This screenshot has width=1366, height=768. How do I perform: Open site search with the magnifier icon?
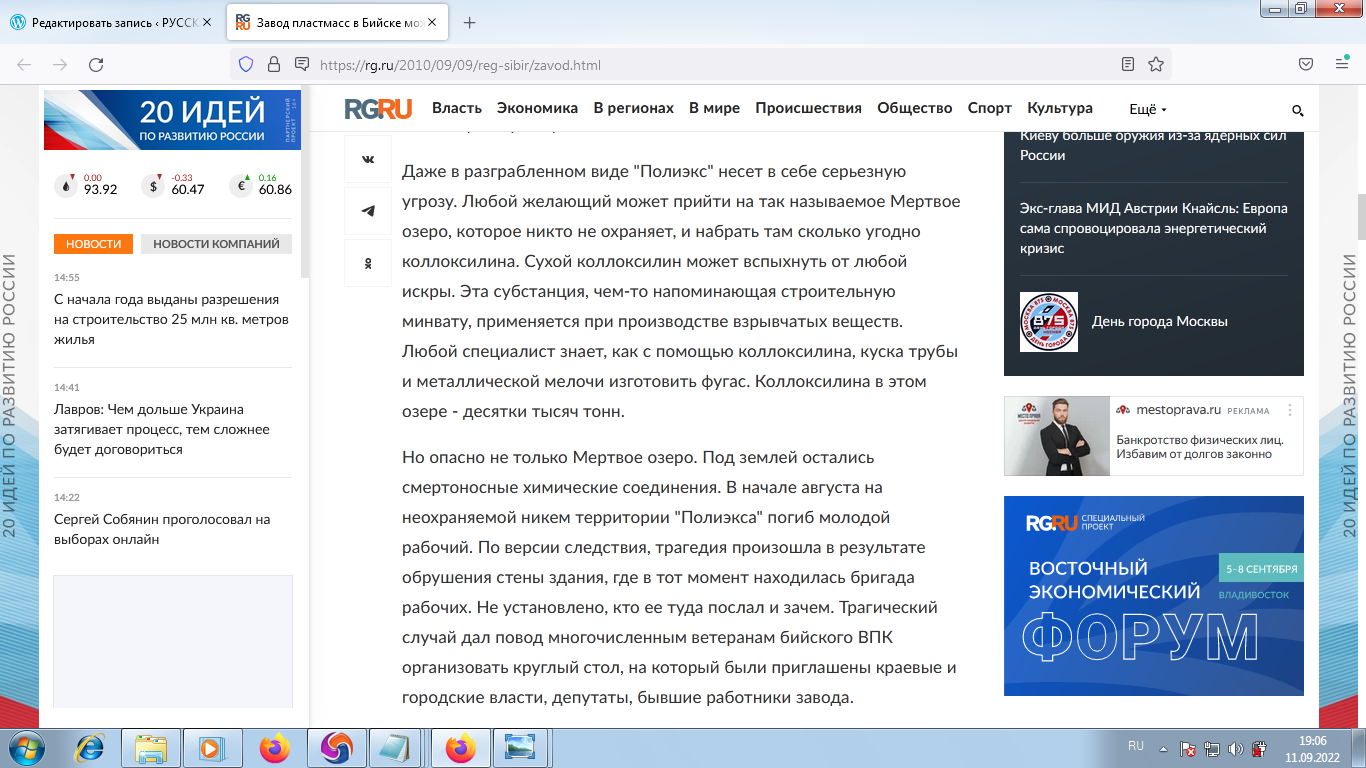pos(1297,111)
